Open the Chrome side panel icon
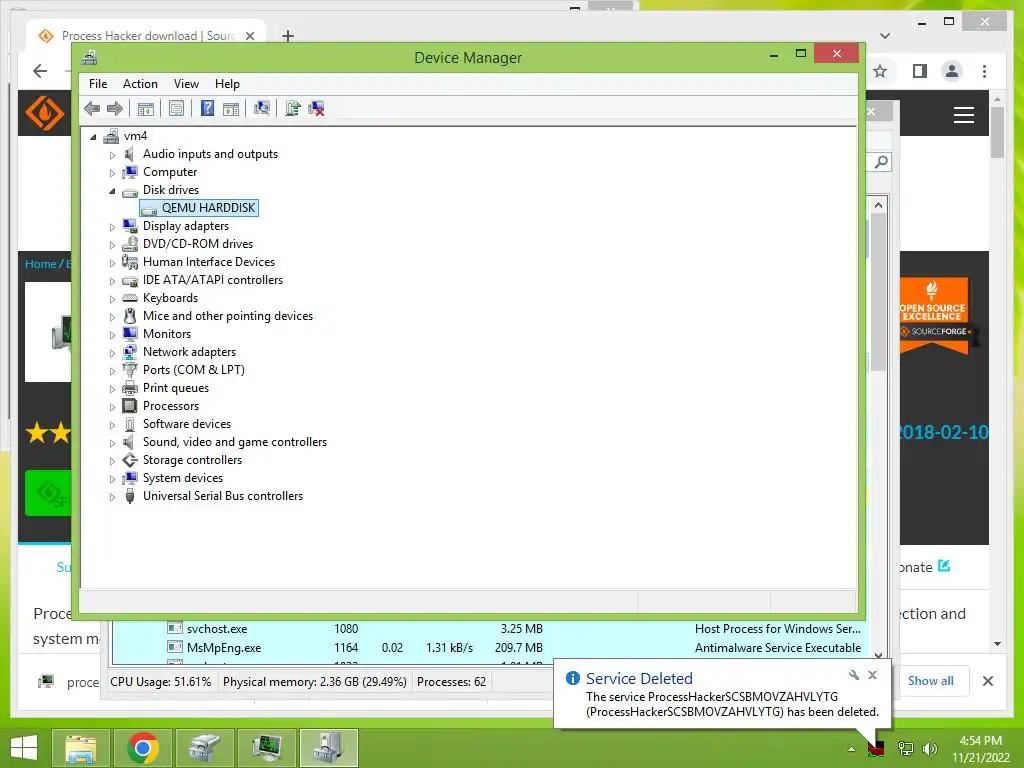Viewport: 1024px width, 768px height. (920, 71)
